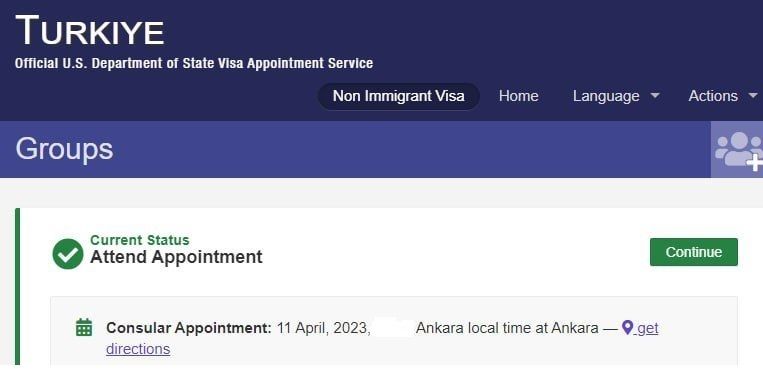Open the Language menu

616,96
